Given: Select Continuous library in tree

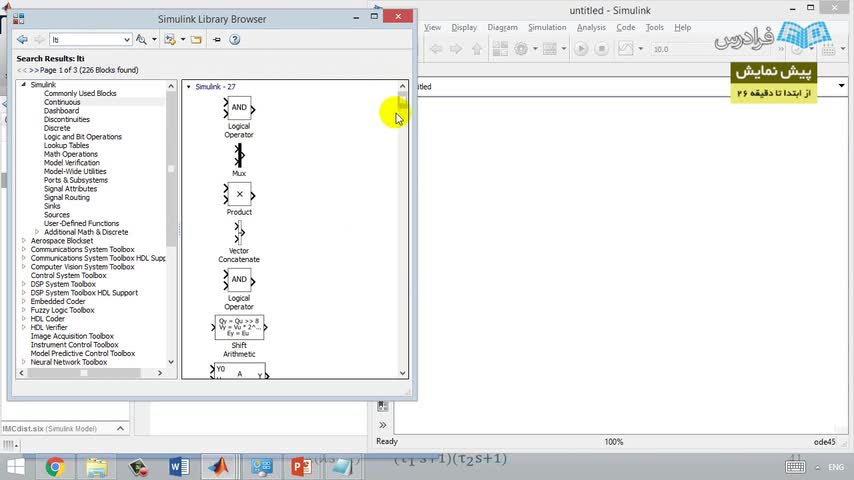Looking at the screenshot, I should (x=62, y=102).
